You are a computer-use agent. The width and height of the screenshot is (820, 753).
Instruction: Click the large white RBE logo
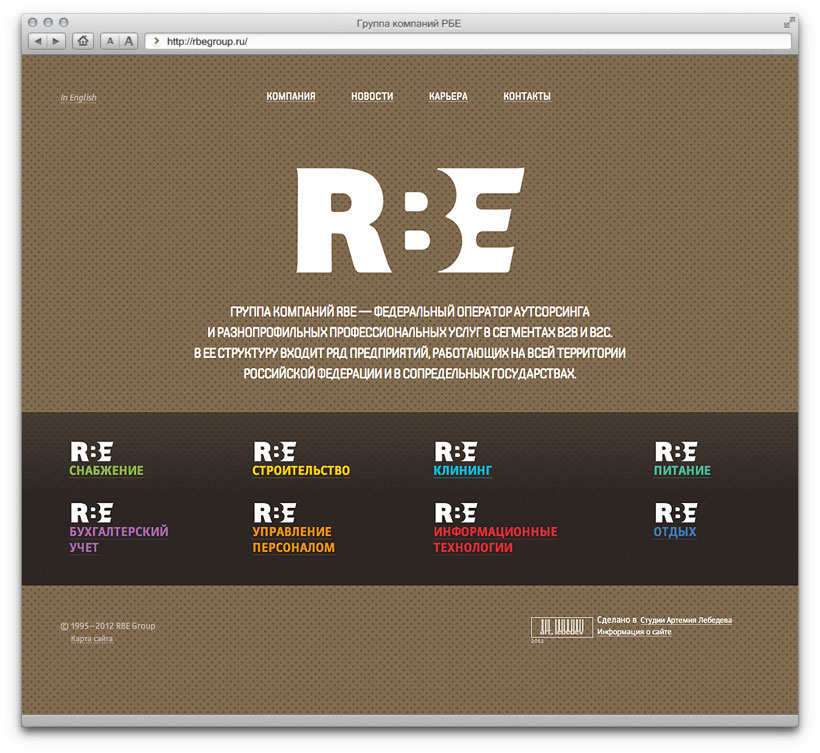pos(410,222)
